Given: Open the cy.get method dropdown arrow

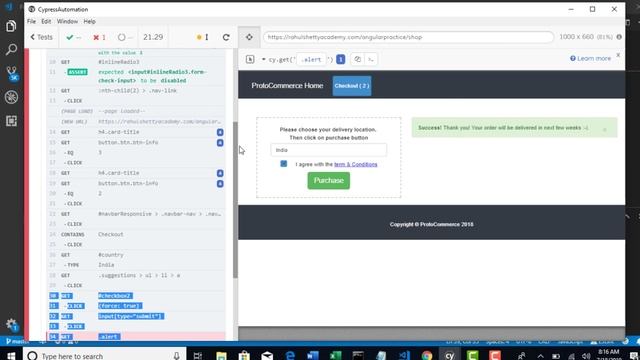Looking at the screenshot, I should tap(264, 59).
